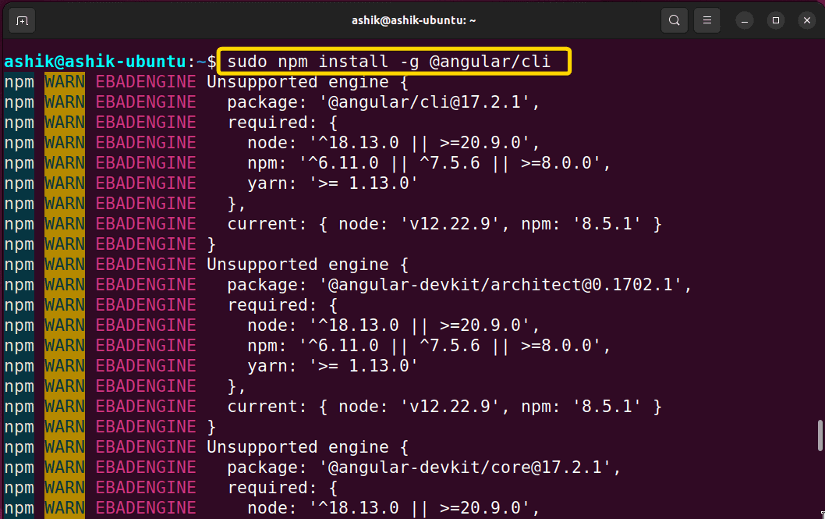The width and height of the screenshot is (825, 519).
Task: Click the 'Unsupported engine {' line above the @angular-devkit/core package
Action: pyautogui.click(x=307, y=447)
